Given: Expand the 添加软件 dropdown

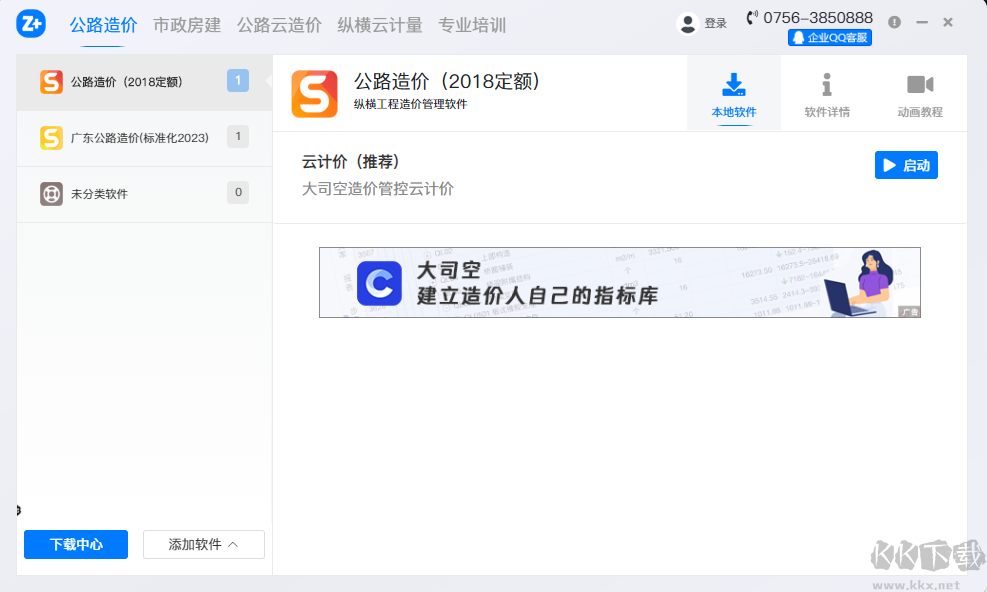Looking at the screenshot, I should 203,544.
